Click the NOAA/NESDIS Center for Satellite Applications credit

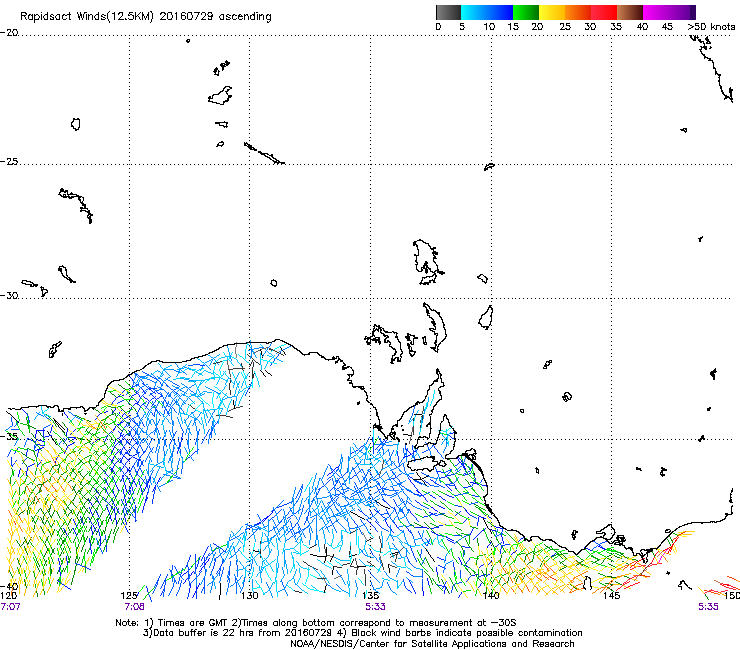click(432, 644)
